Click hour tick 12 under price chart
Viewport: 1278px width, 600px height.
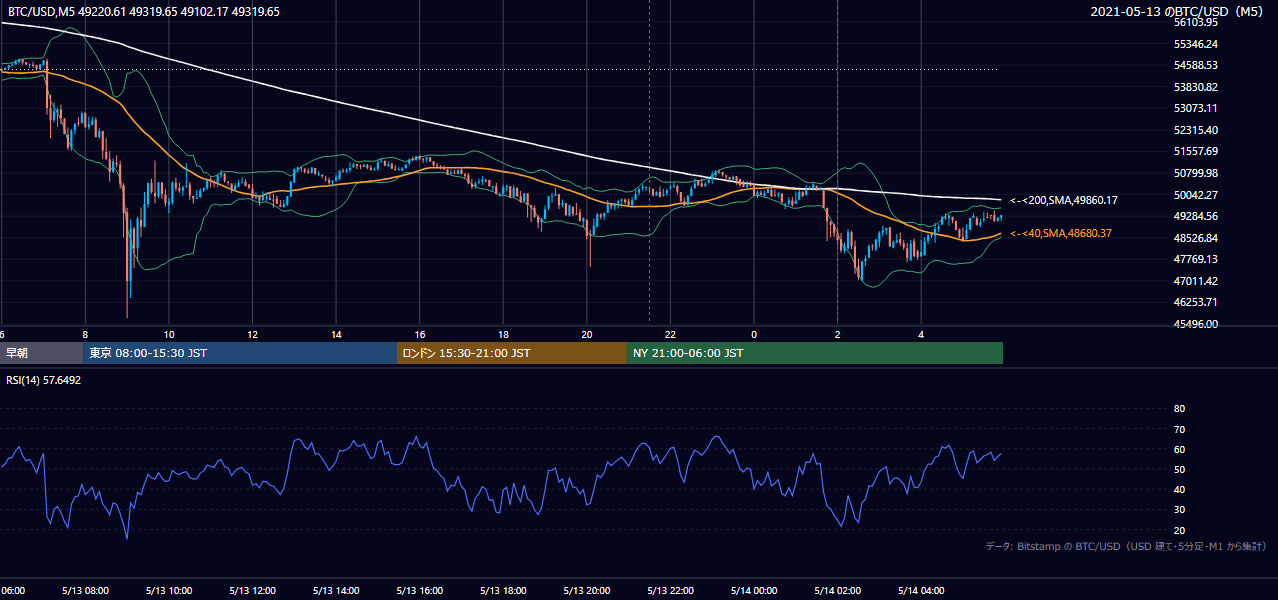252,335
